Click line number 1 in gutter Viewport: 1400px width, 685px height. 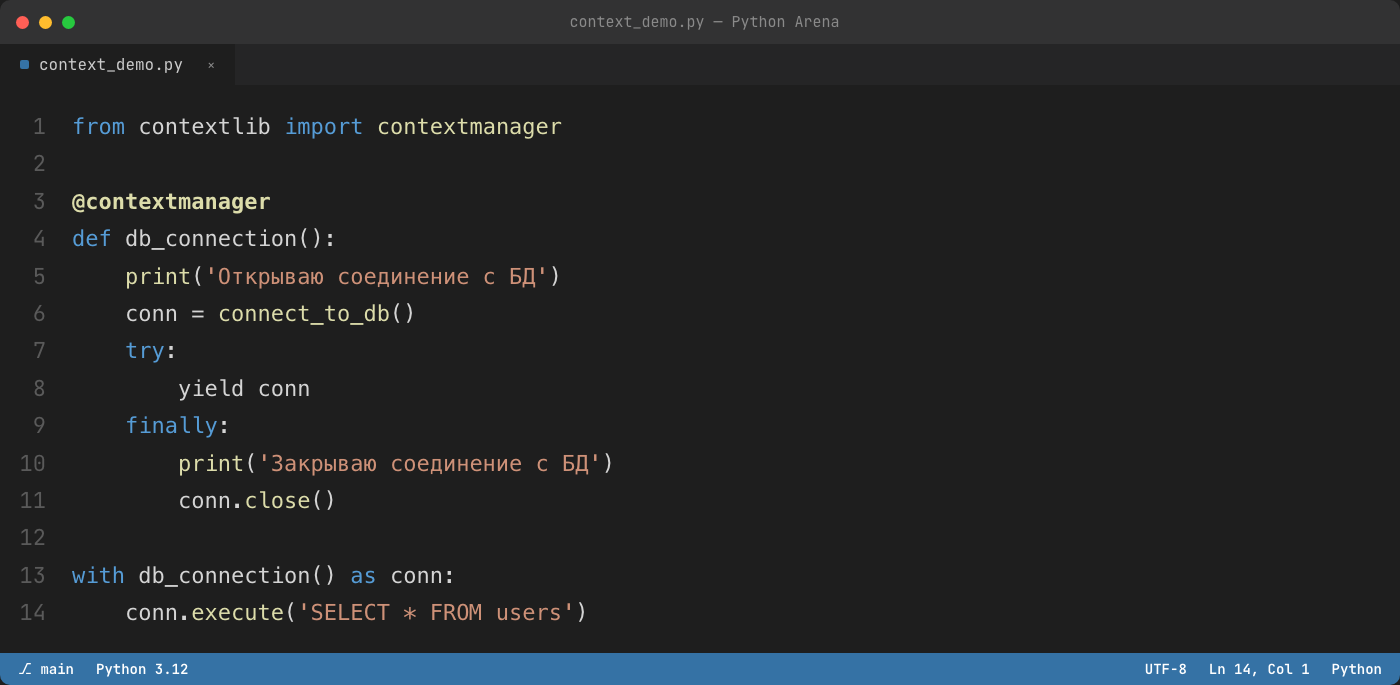[39, 127]
